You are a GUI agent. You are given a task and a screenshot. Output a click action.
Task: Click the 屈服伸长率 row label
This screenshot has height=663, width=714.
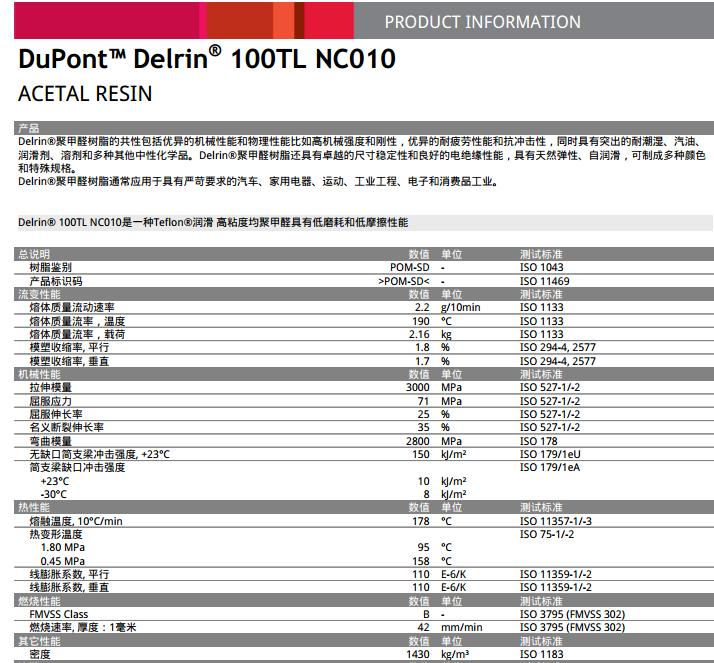pos(56,414)
